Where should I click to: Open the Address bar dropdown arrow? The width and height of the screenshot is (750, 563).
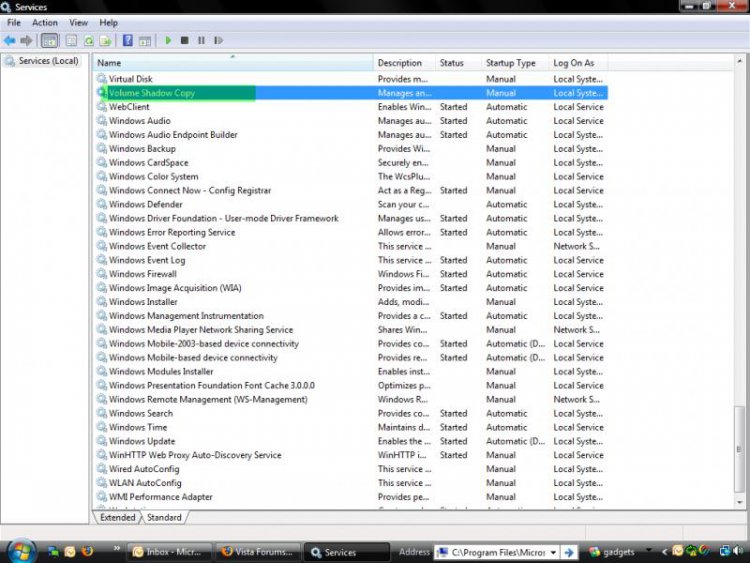[553, 552]
